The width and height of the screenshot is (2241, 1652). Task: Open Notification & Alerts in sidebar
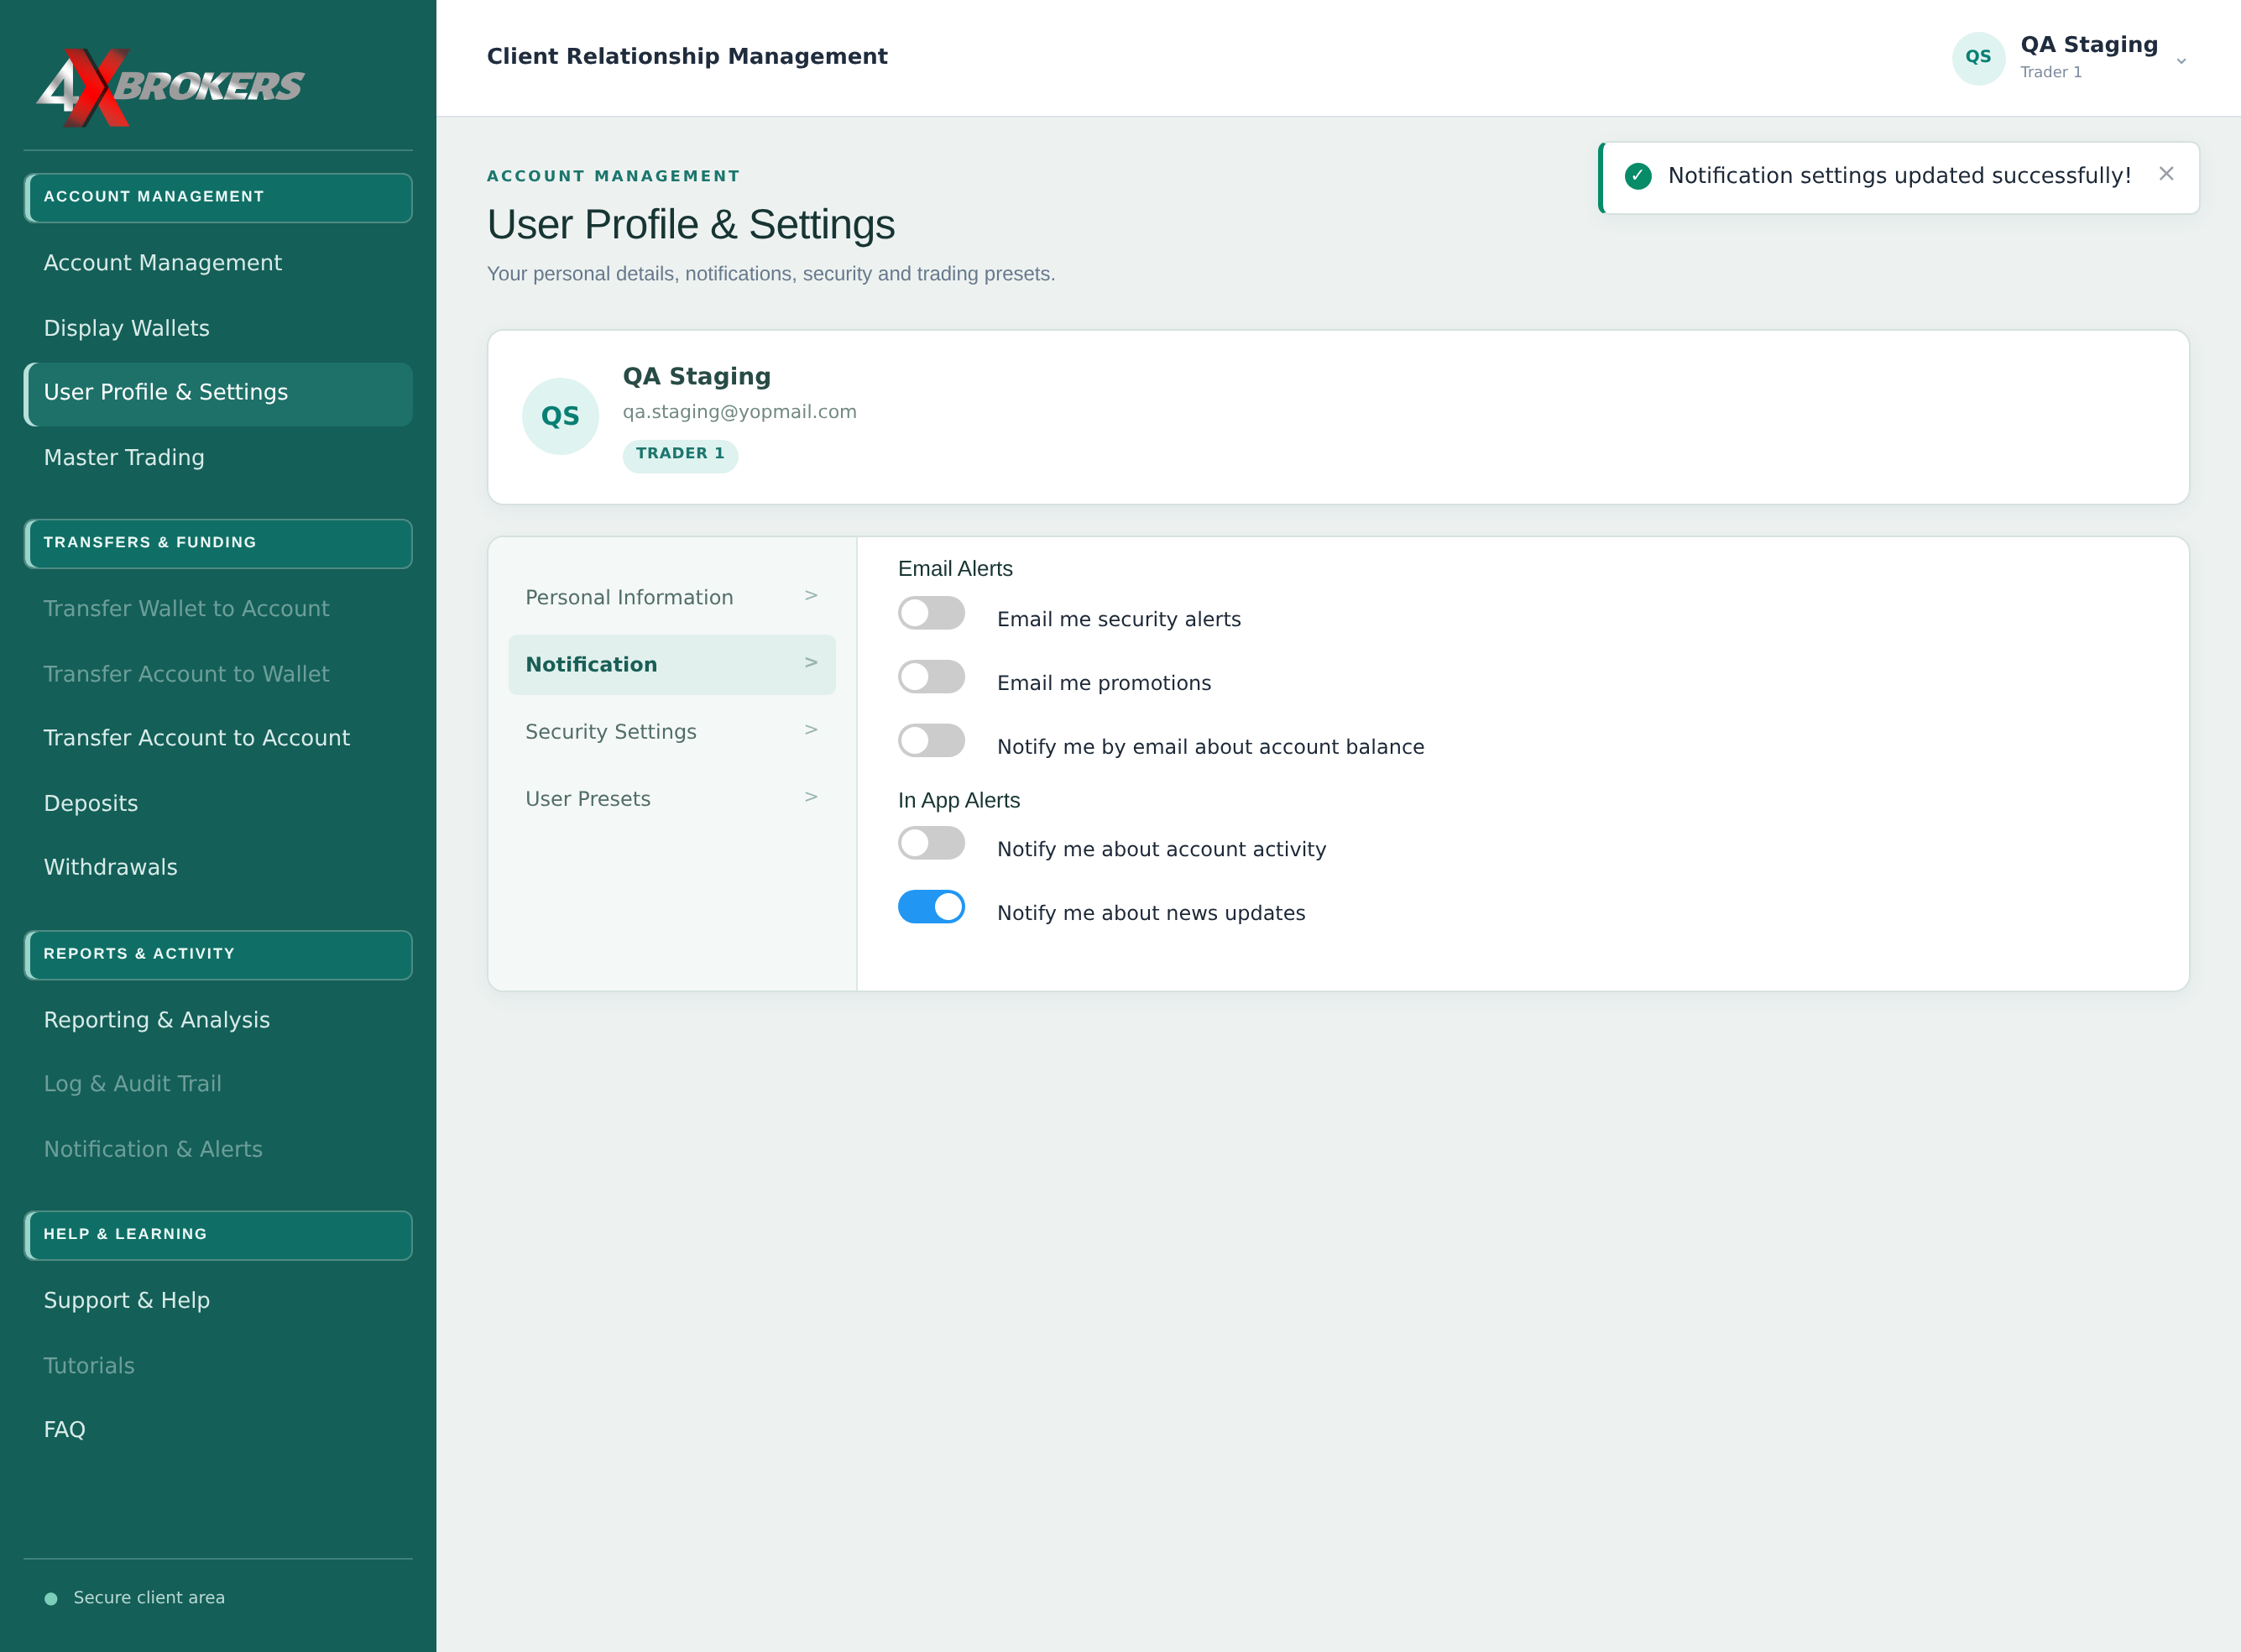tap(218, 1149)
